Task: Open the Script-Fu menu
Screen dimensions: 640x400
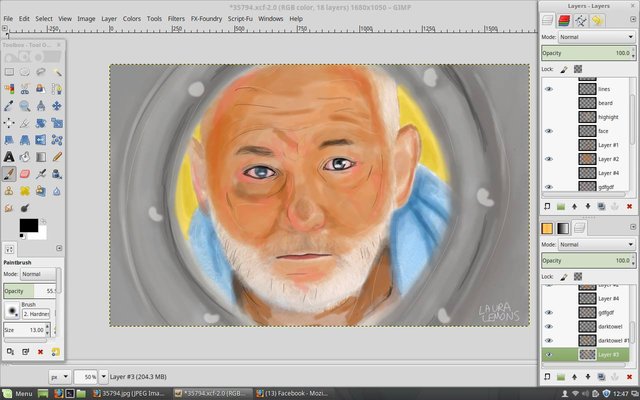Action: tap(240, 19)
